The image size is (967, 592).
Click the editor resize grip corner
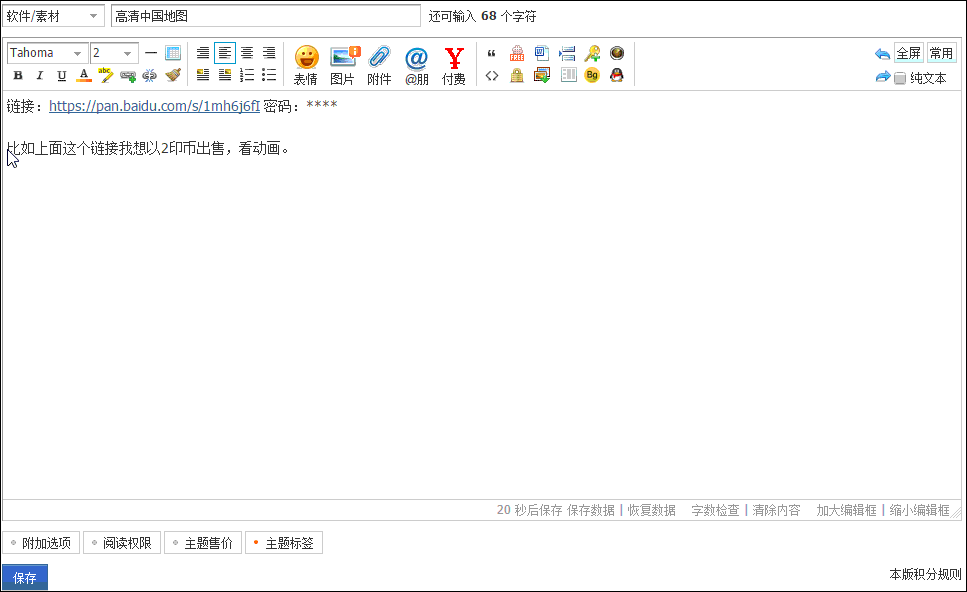957,513
